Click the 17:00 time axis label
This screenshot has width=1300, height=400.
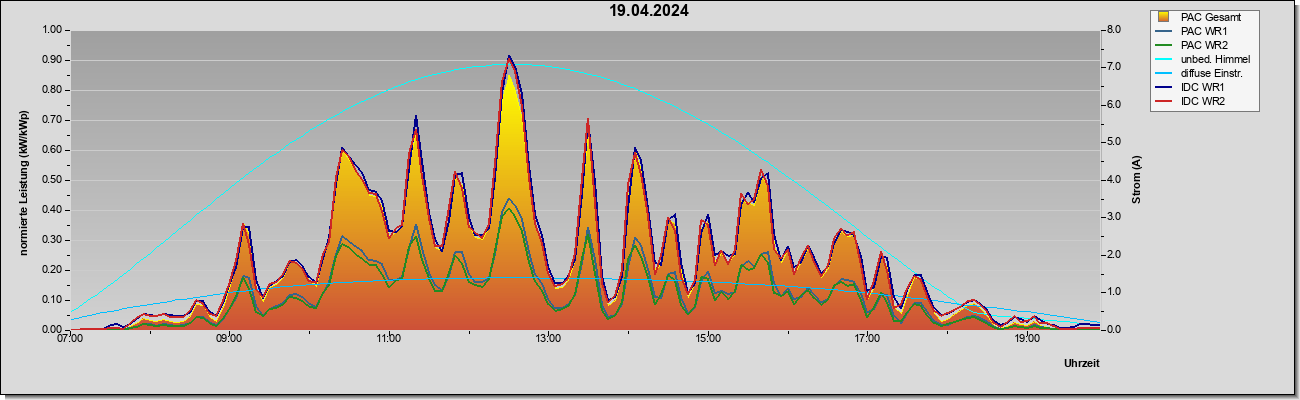coord(867,338)
